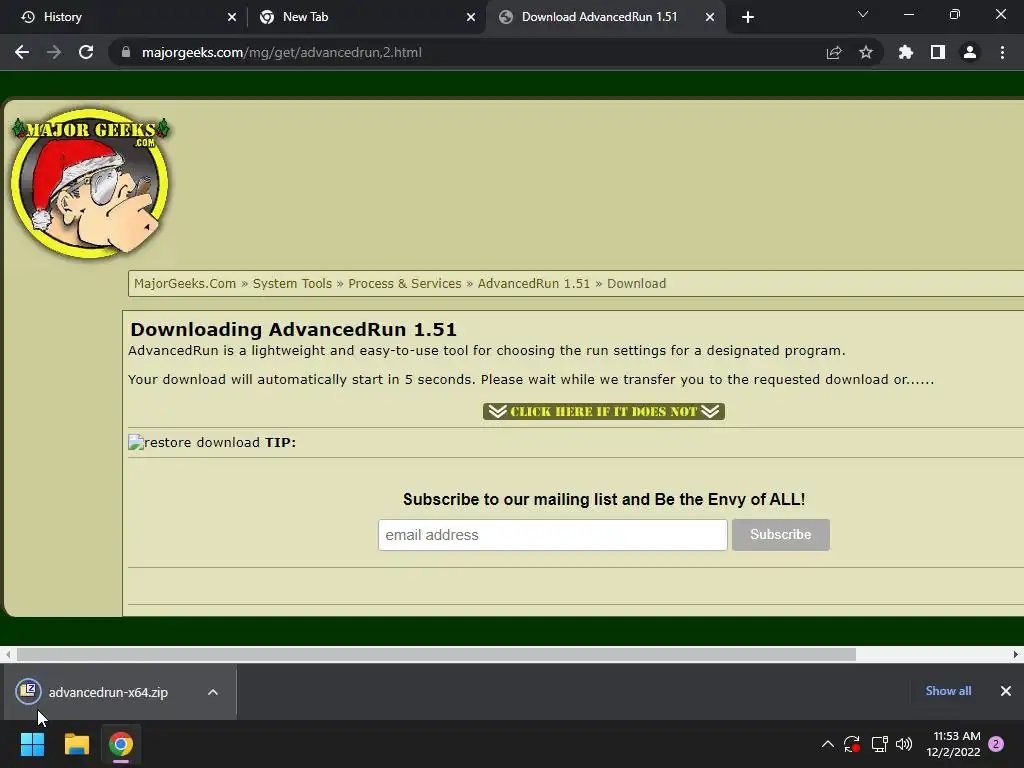This screenshot has width=1024, height=768.
Task: Click the horizontal scrollbar thumb
Action: click(x=436, y=654)
